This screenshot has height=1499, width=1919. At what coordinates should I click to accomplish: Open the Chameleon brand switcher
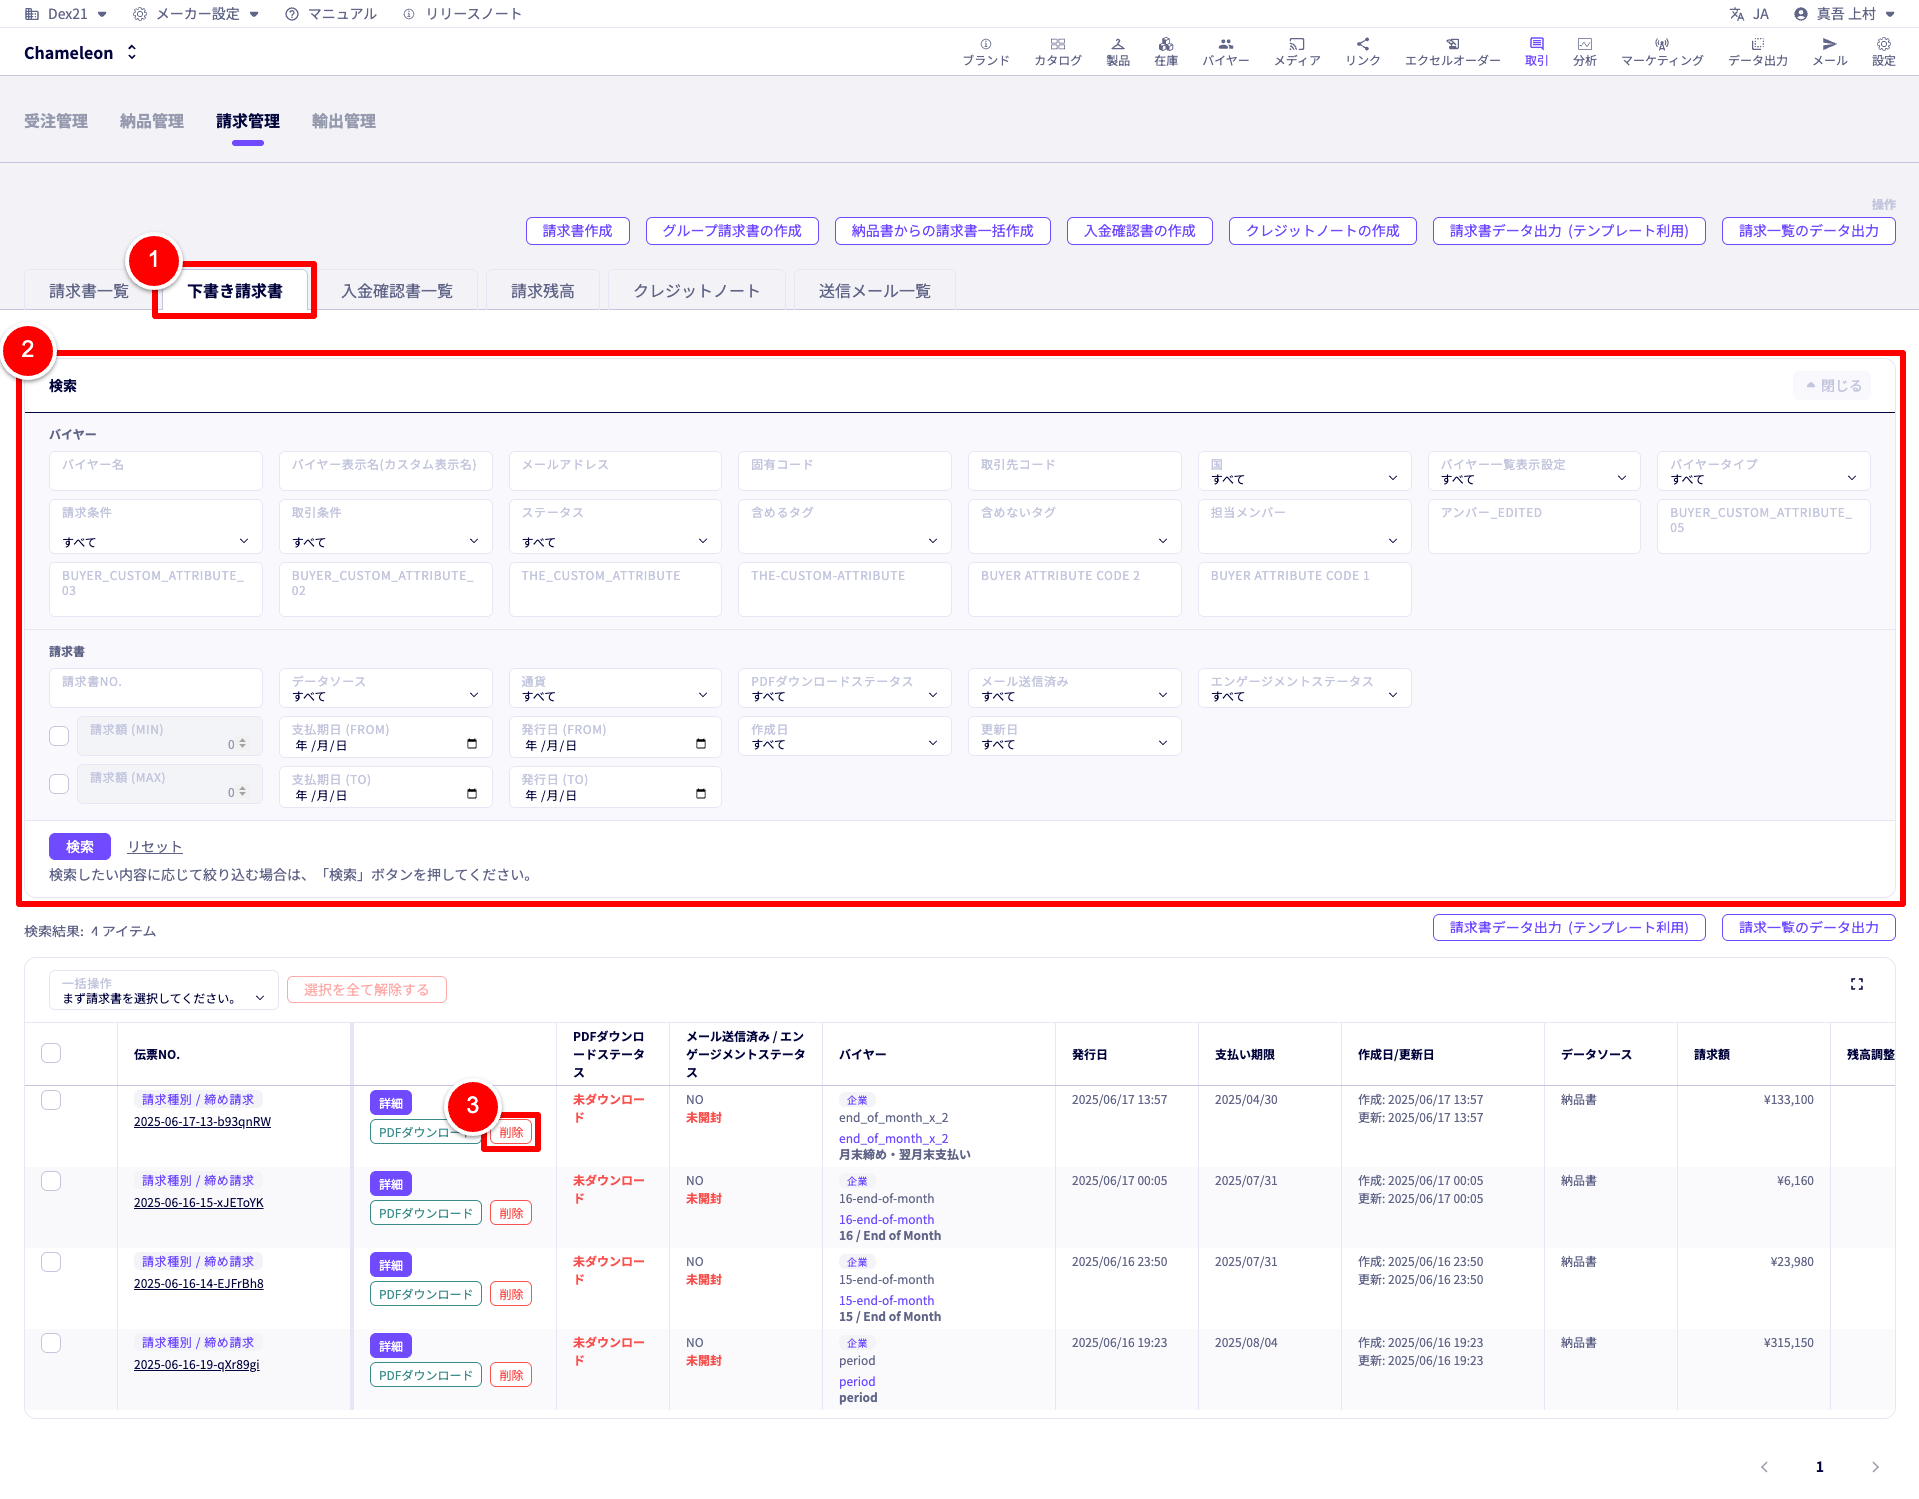pos(80,53)
